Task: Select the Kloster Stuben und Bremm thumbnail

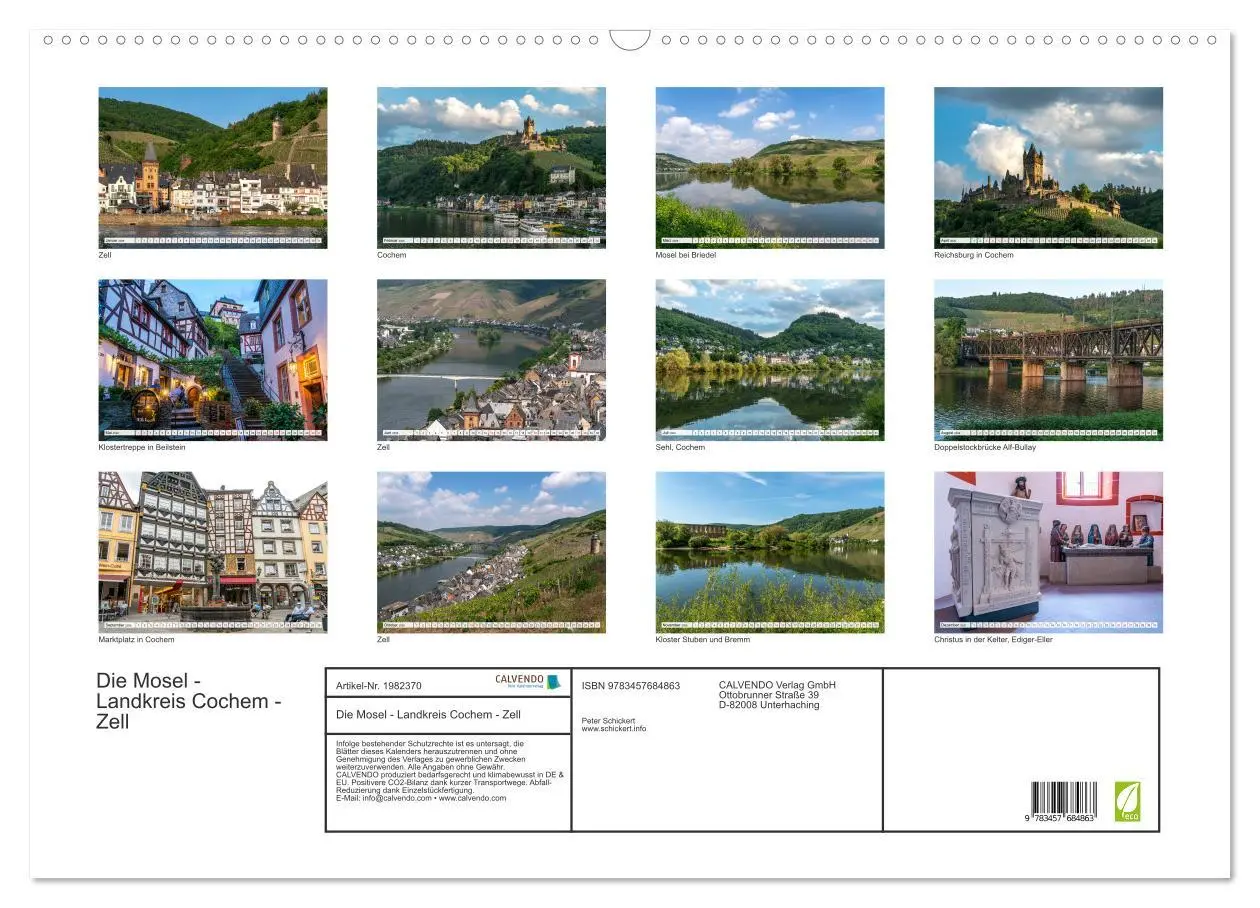Action: [x=770, y=550]
